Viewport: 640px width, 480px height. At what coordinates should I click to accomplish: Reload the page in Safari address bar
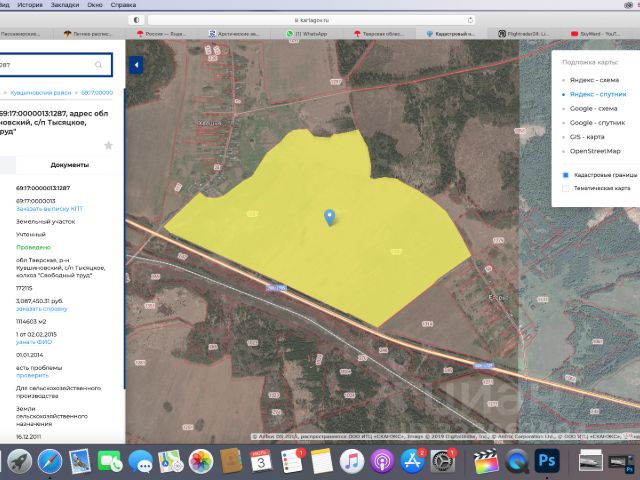tap(471, 19)
